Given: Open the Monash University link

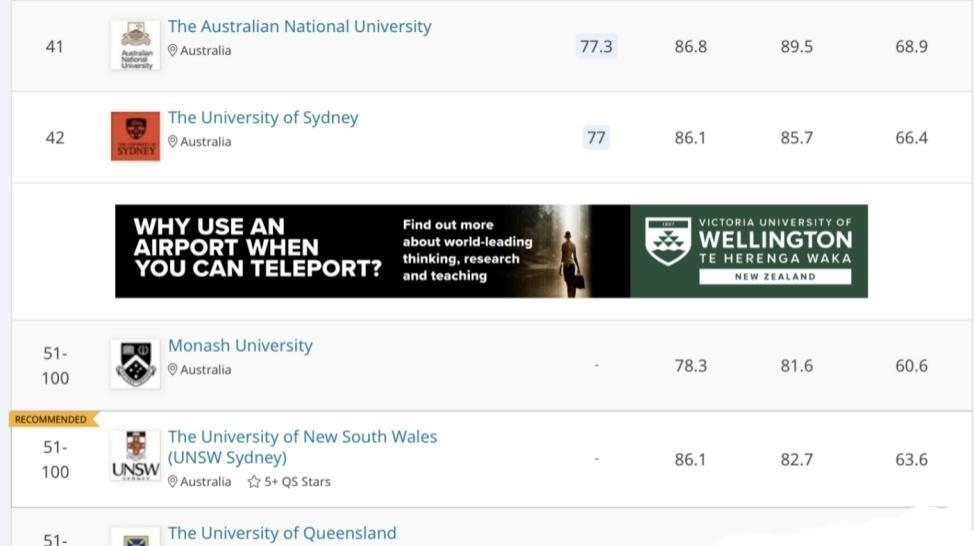Looking at the screenshot, I should tap(240, 345).
